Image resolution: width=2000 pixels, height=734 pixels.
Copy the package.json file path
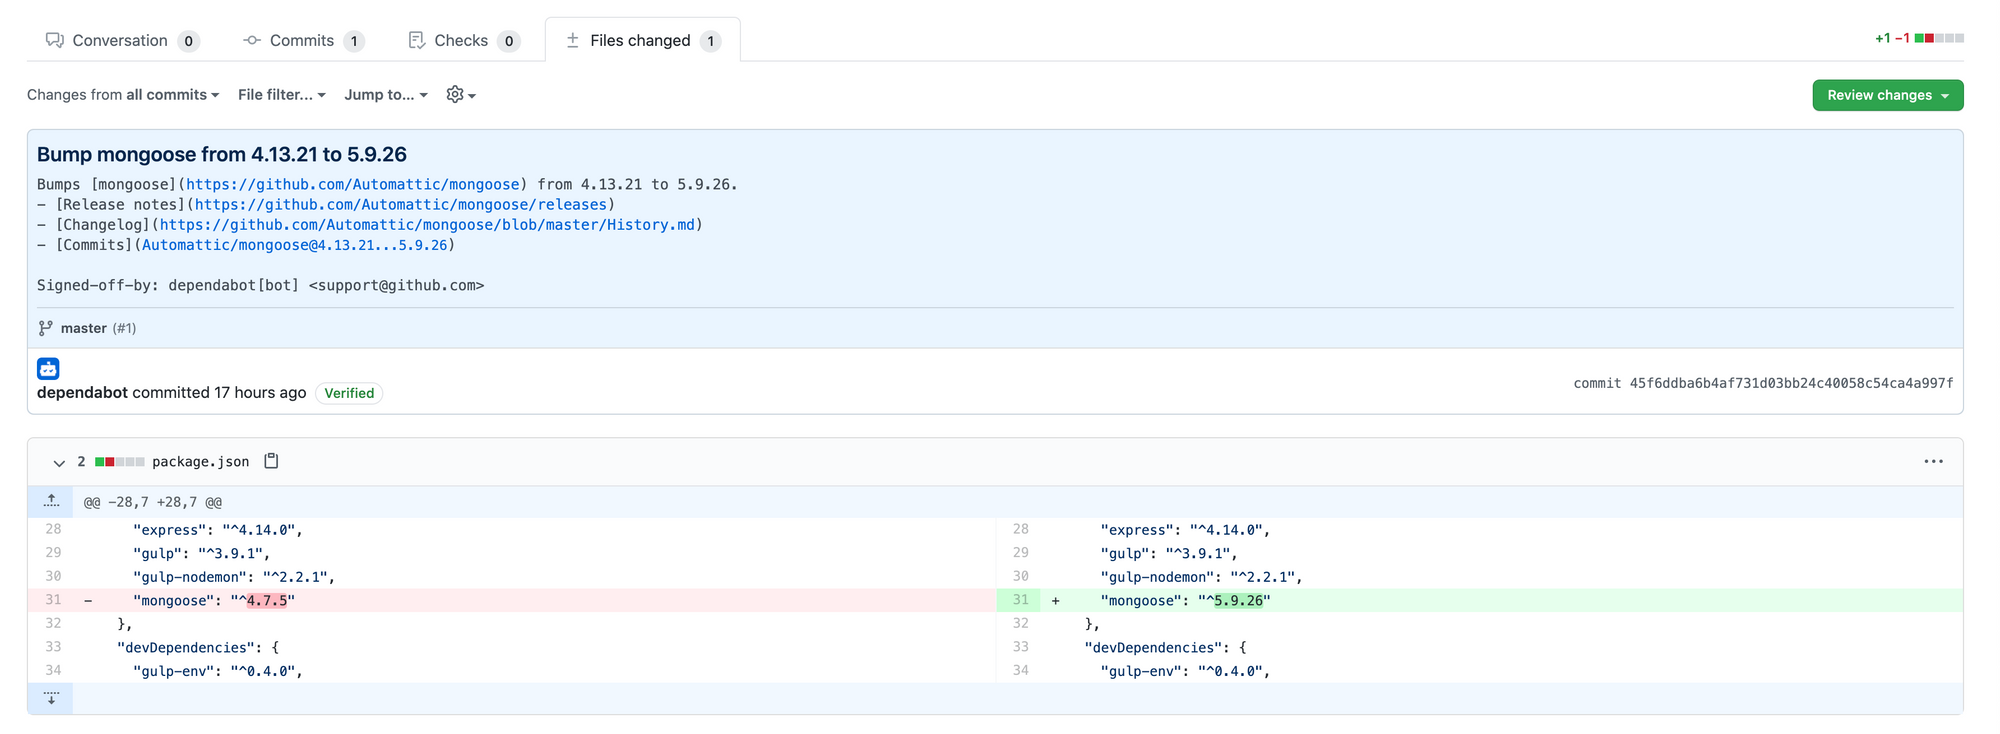271,461
